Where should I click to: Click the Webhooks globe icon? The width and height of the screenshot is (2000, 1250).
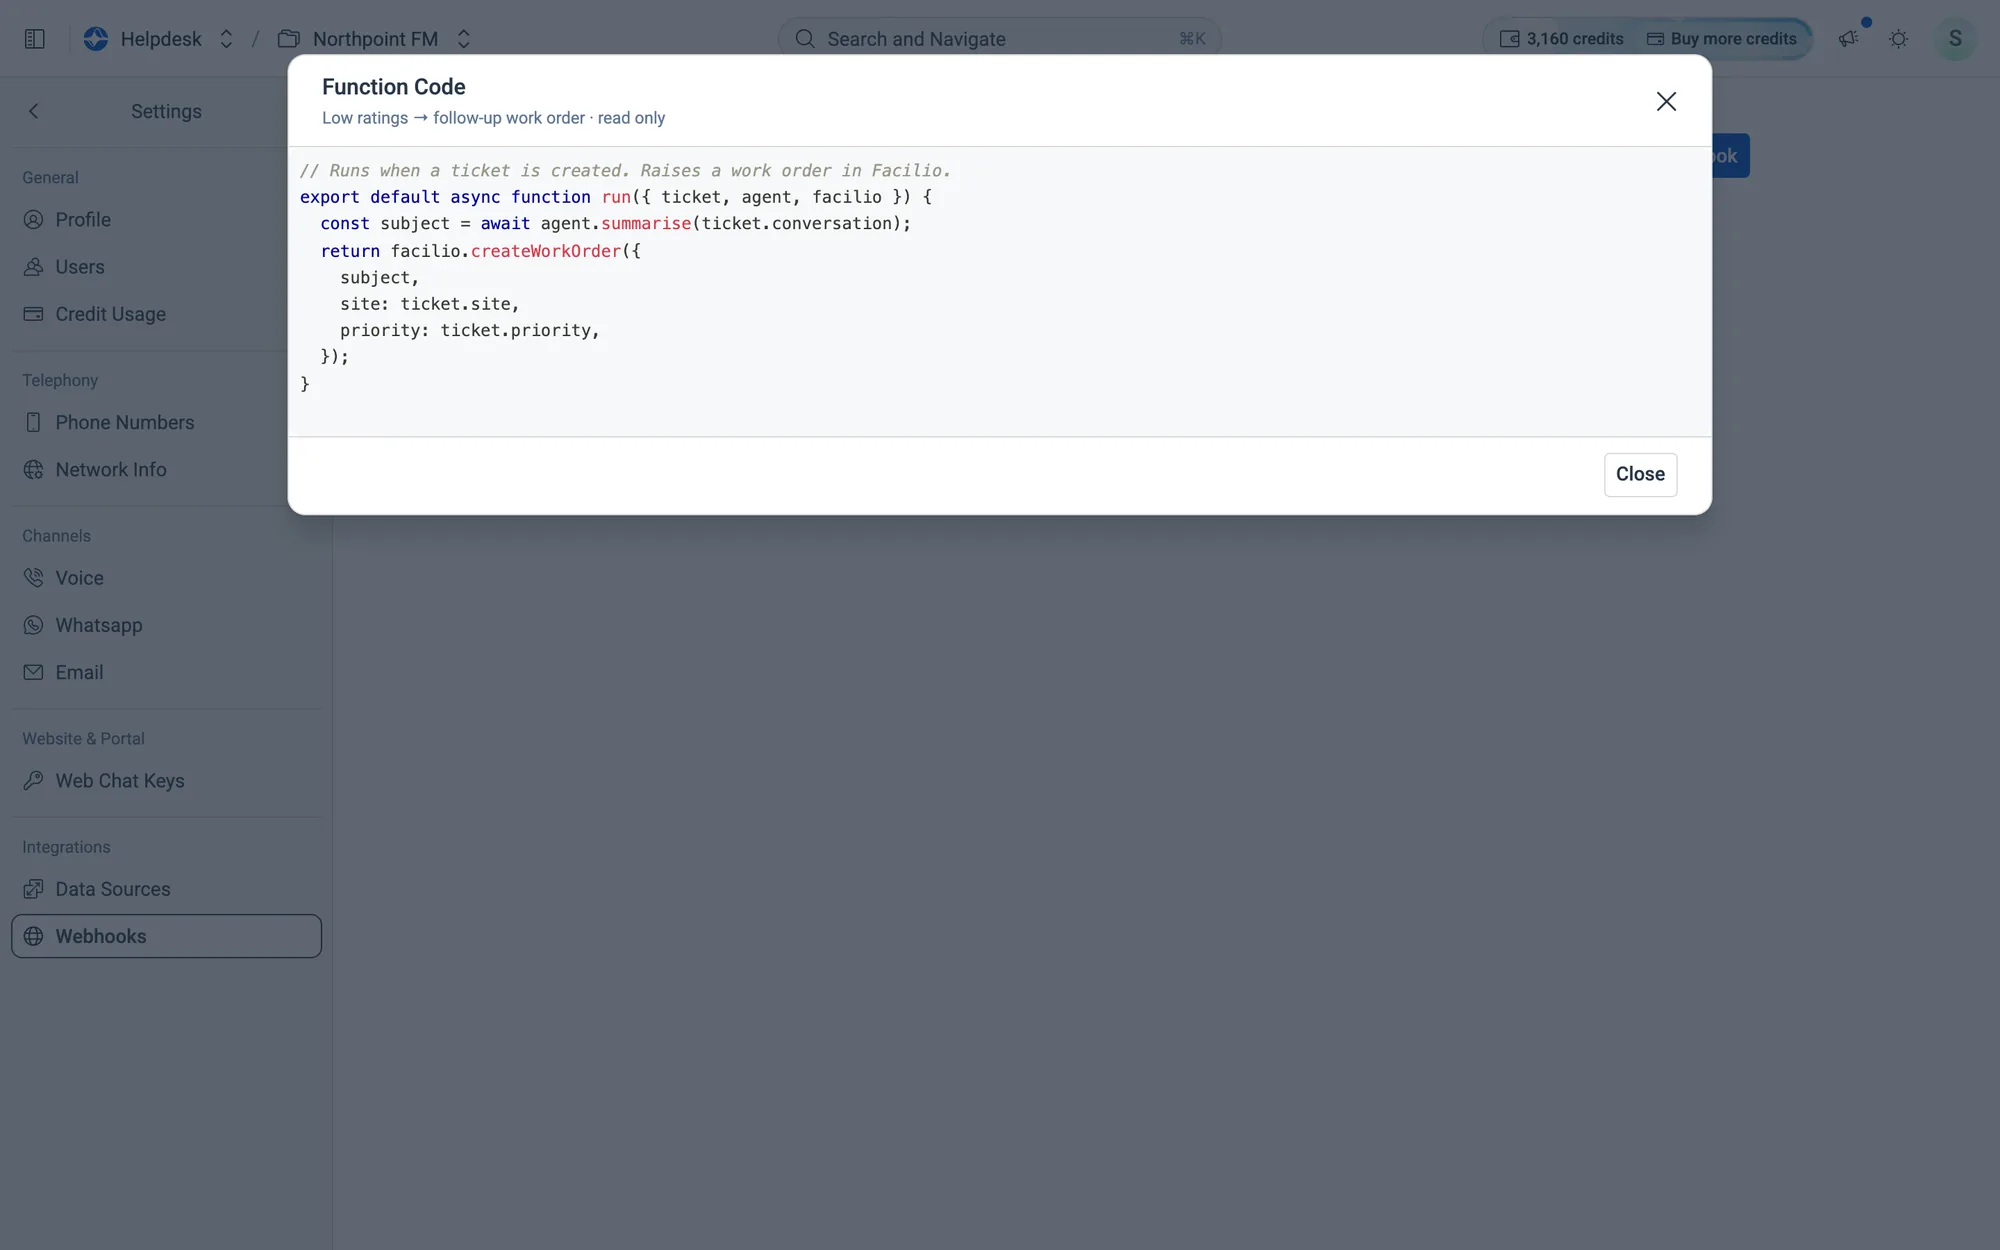(34, 936)
